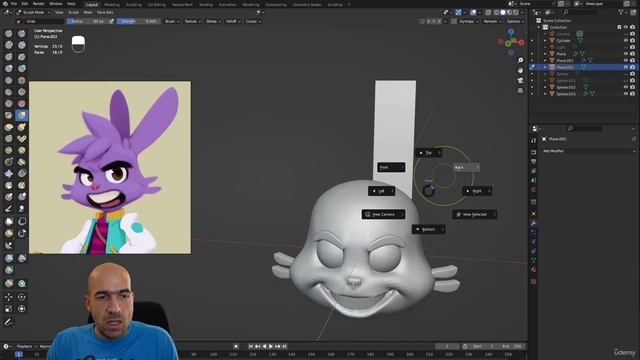This screenshot has height=360, width=640.
Task: Click the red X axis gizmo ball
Action: pos(521,42)
